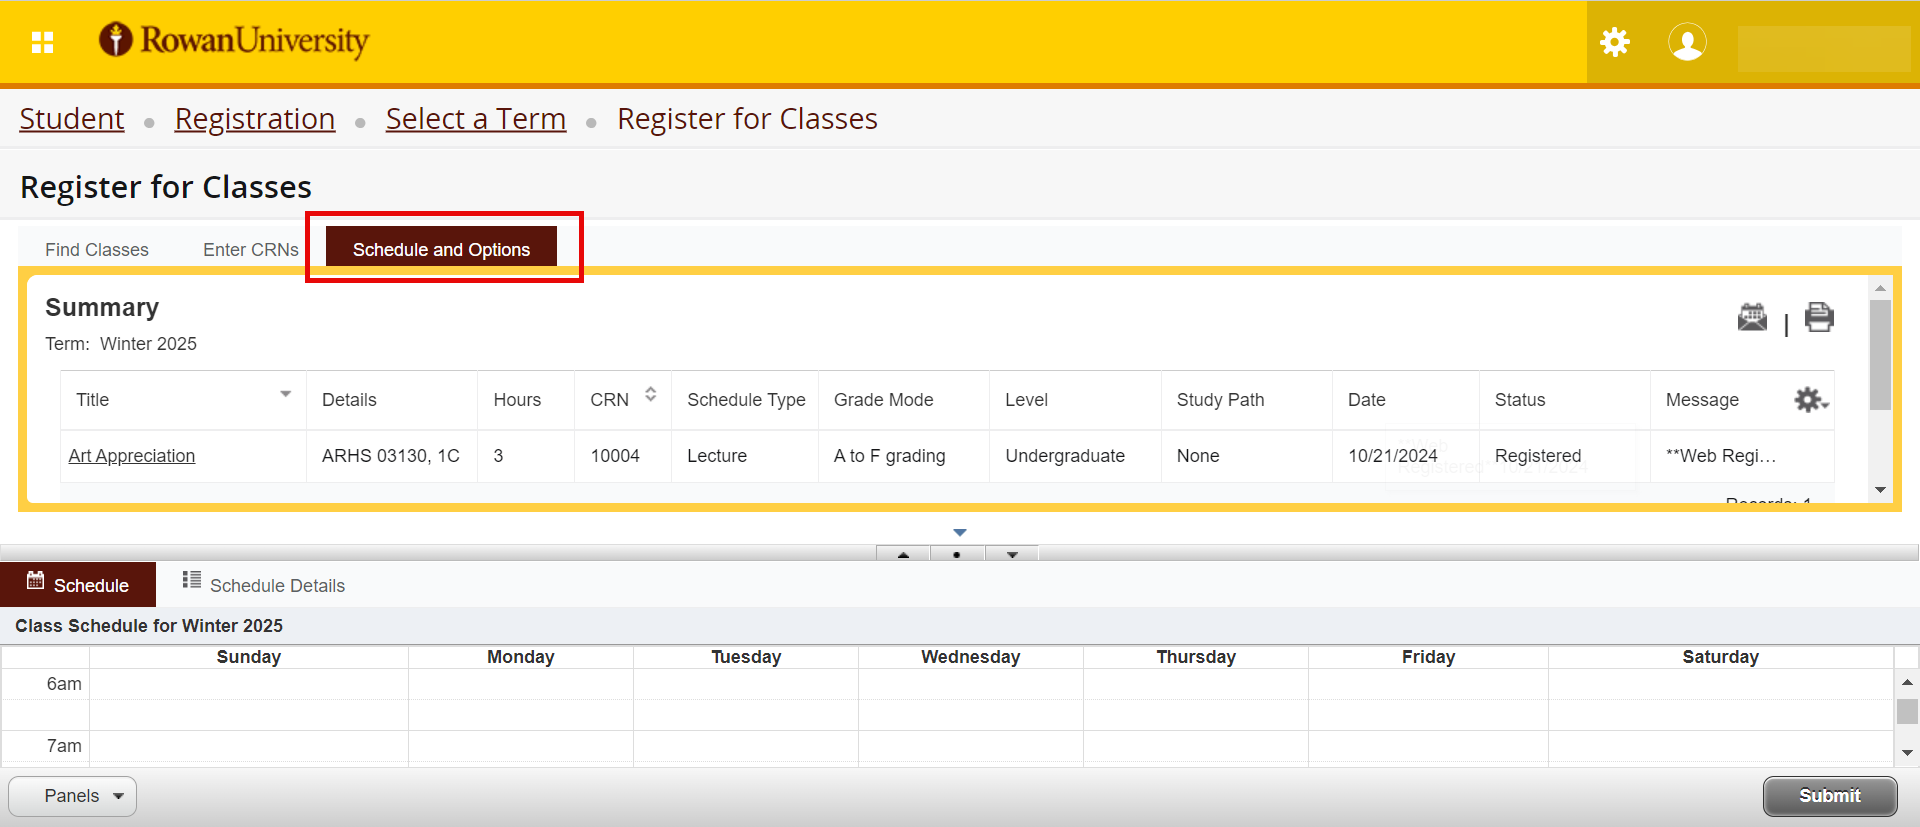Click the None study path cell

(1247, 456)
